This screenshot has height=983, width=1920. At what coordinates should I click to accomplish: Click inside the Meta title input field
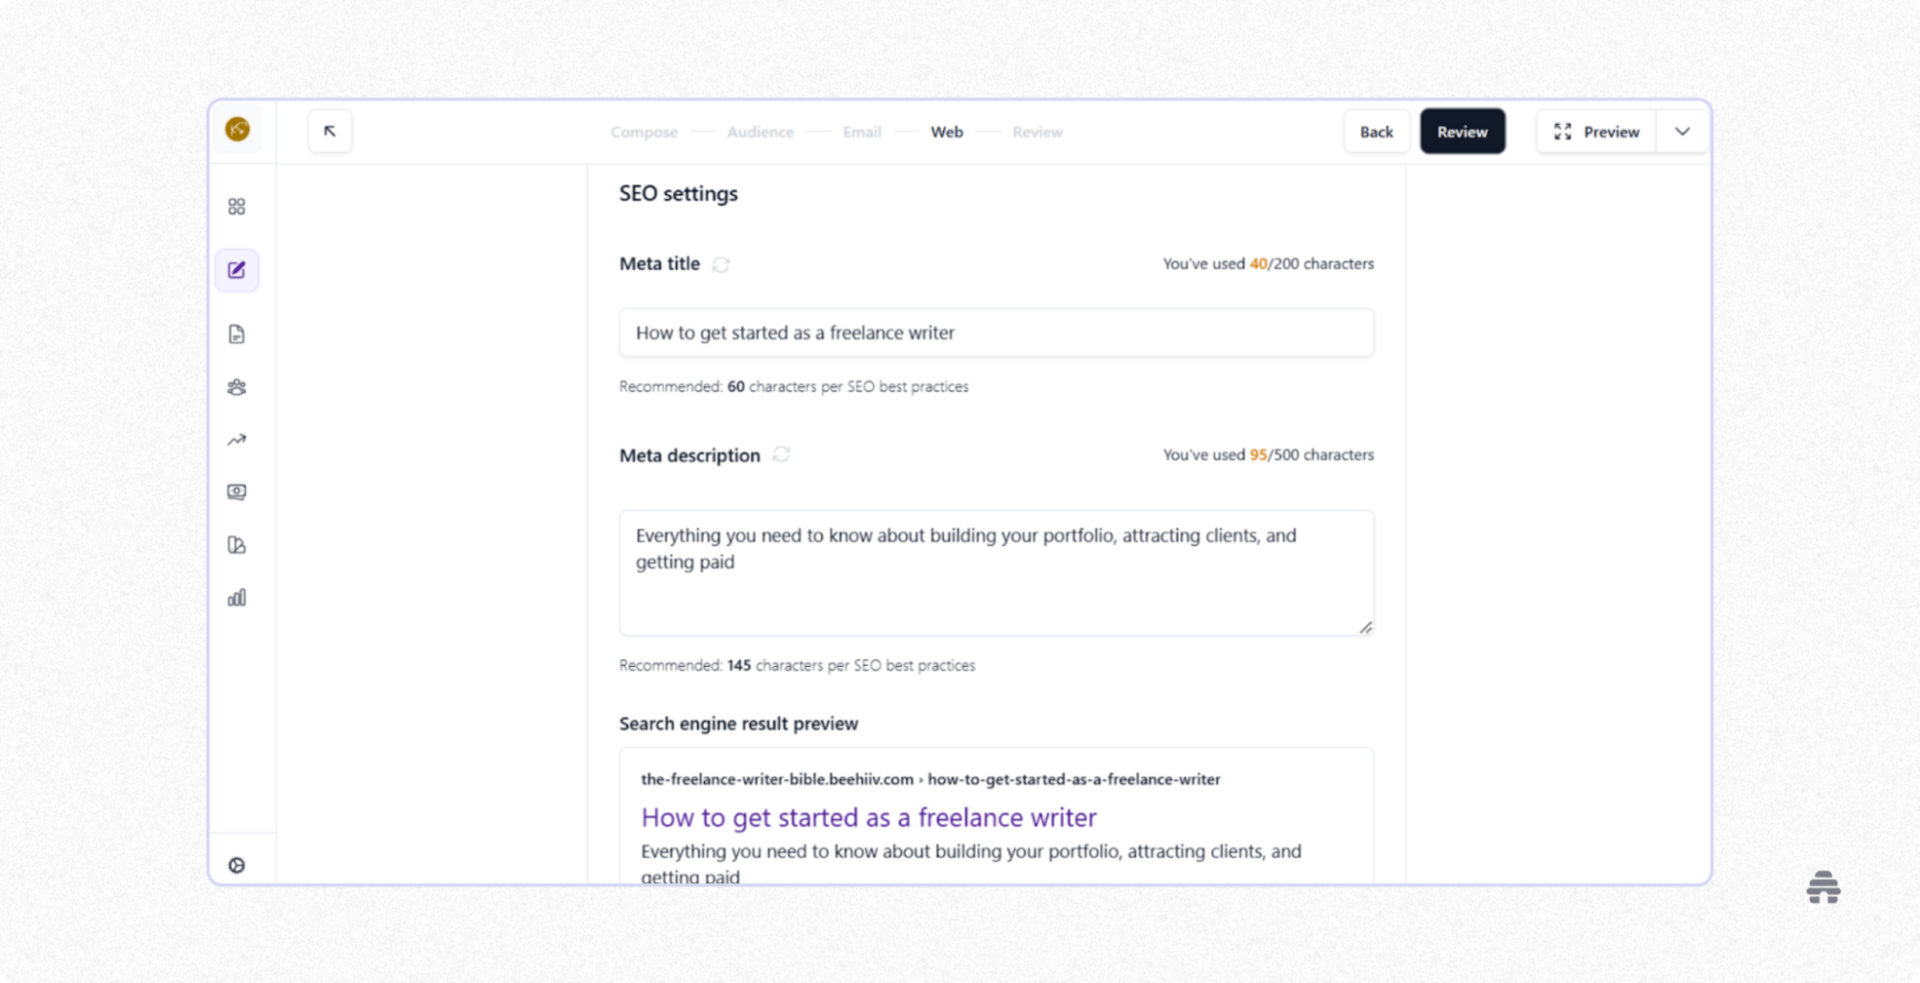pos(996,332)
